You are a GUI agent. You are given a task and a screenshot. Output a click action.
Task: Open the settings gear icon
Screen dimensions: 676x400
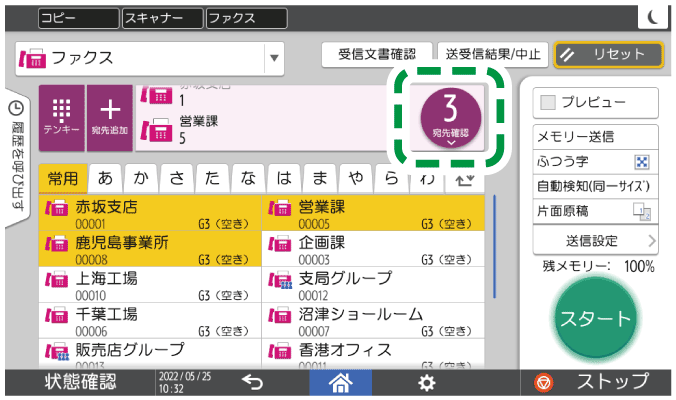click(426, 383)
